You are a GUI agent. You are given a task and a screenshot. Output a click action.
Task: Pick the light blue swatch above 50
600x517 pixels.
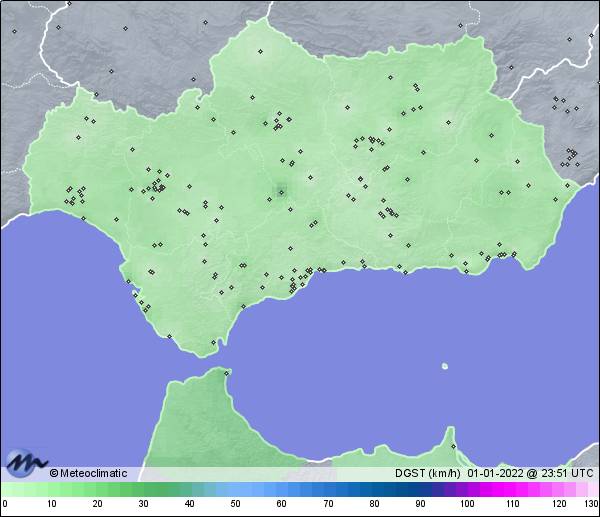(235, 489)
